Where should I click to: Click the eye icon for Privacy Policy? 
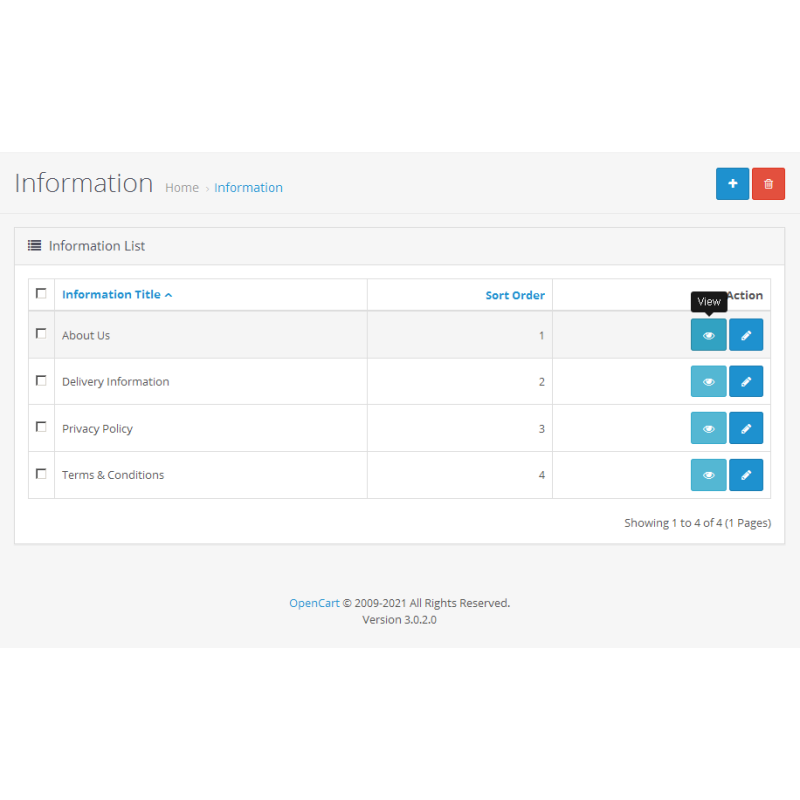[708, 428]
